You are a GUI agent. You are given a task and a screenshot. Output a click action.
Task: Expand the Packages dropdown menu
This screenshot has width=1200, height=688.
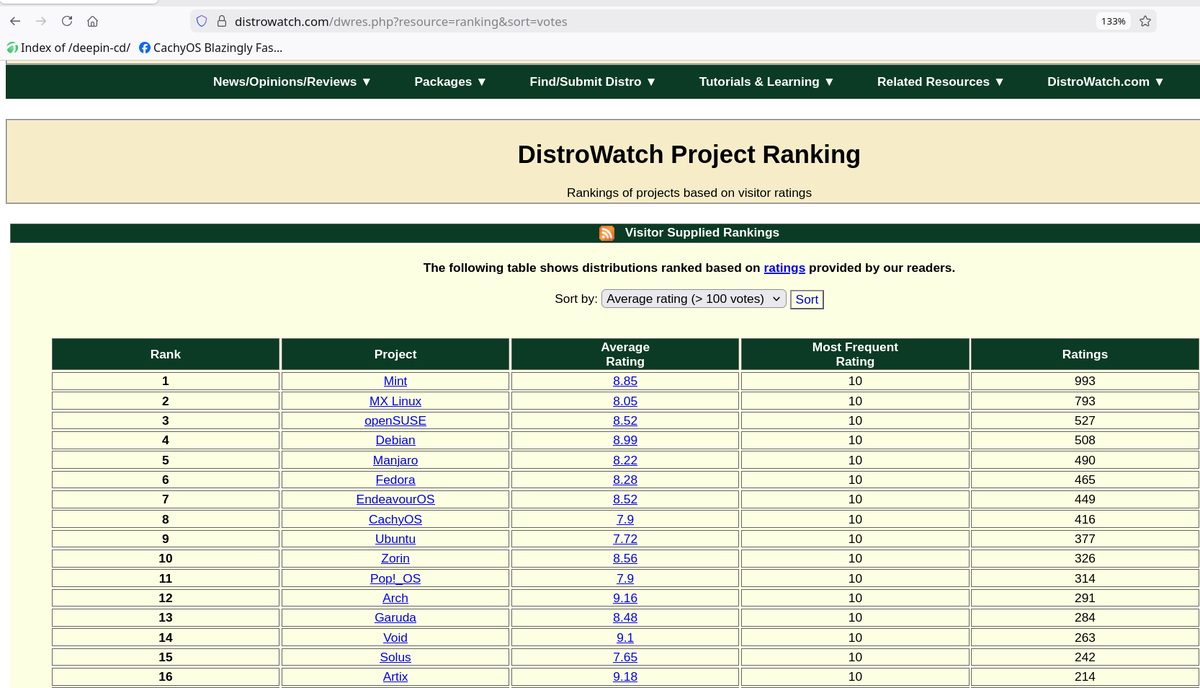[450, 81]
